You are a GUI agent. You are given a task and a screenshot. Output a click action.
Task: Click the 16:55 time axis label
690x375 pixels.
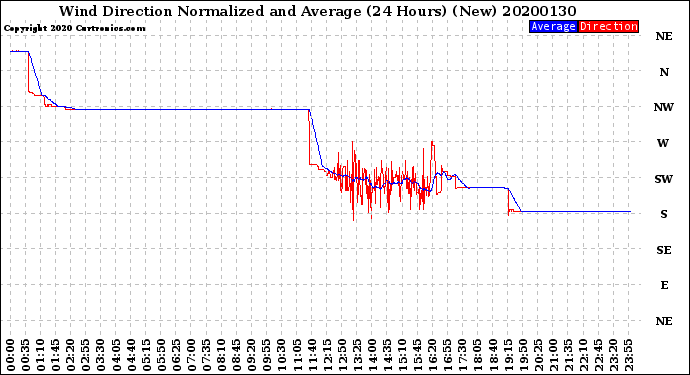tap(447, 355)
